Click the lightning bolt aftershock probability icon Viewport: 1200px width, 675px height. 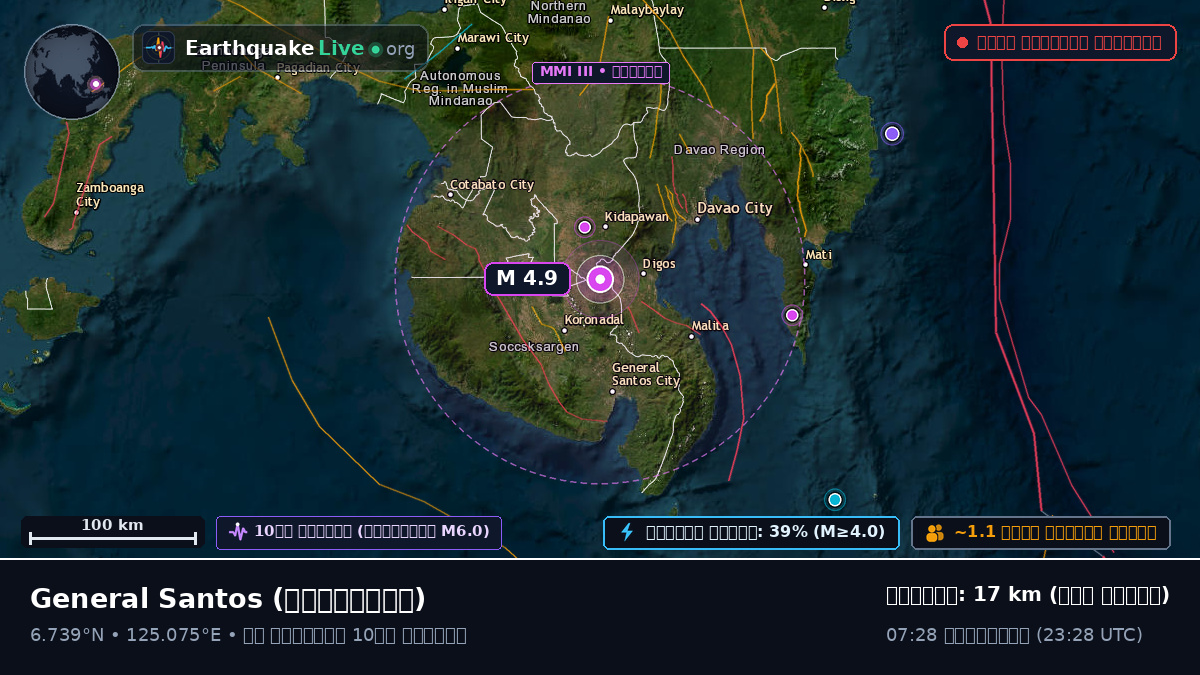point(627,532)
